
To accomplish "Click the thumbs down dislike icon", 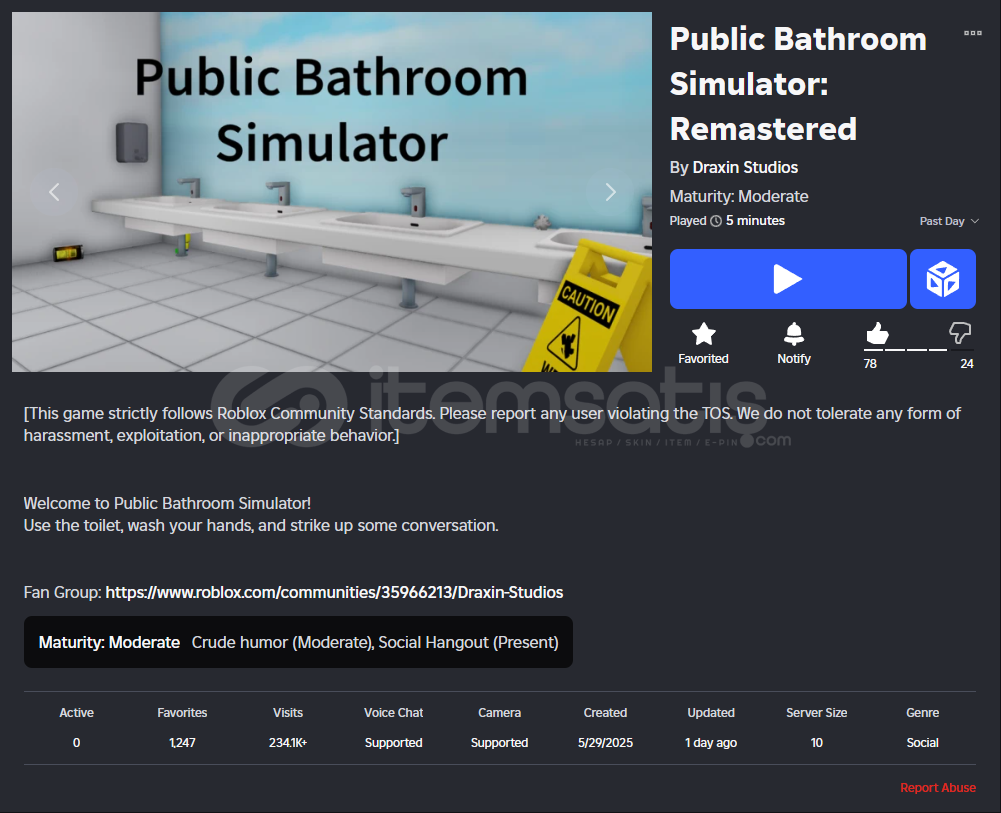I will click(x=960, y=333).
